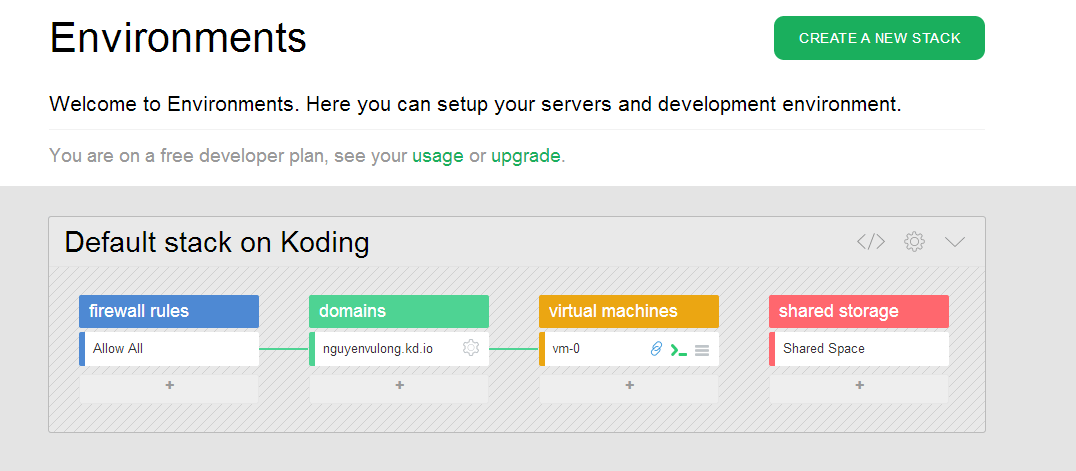Add a new firewall rule

tap(169, 386)
